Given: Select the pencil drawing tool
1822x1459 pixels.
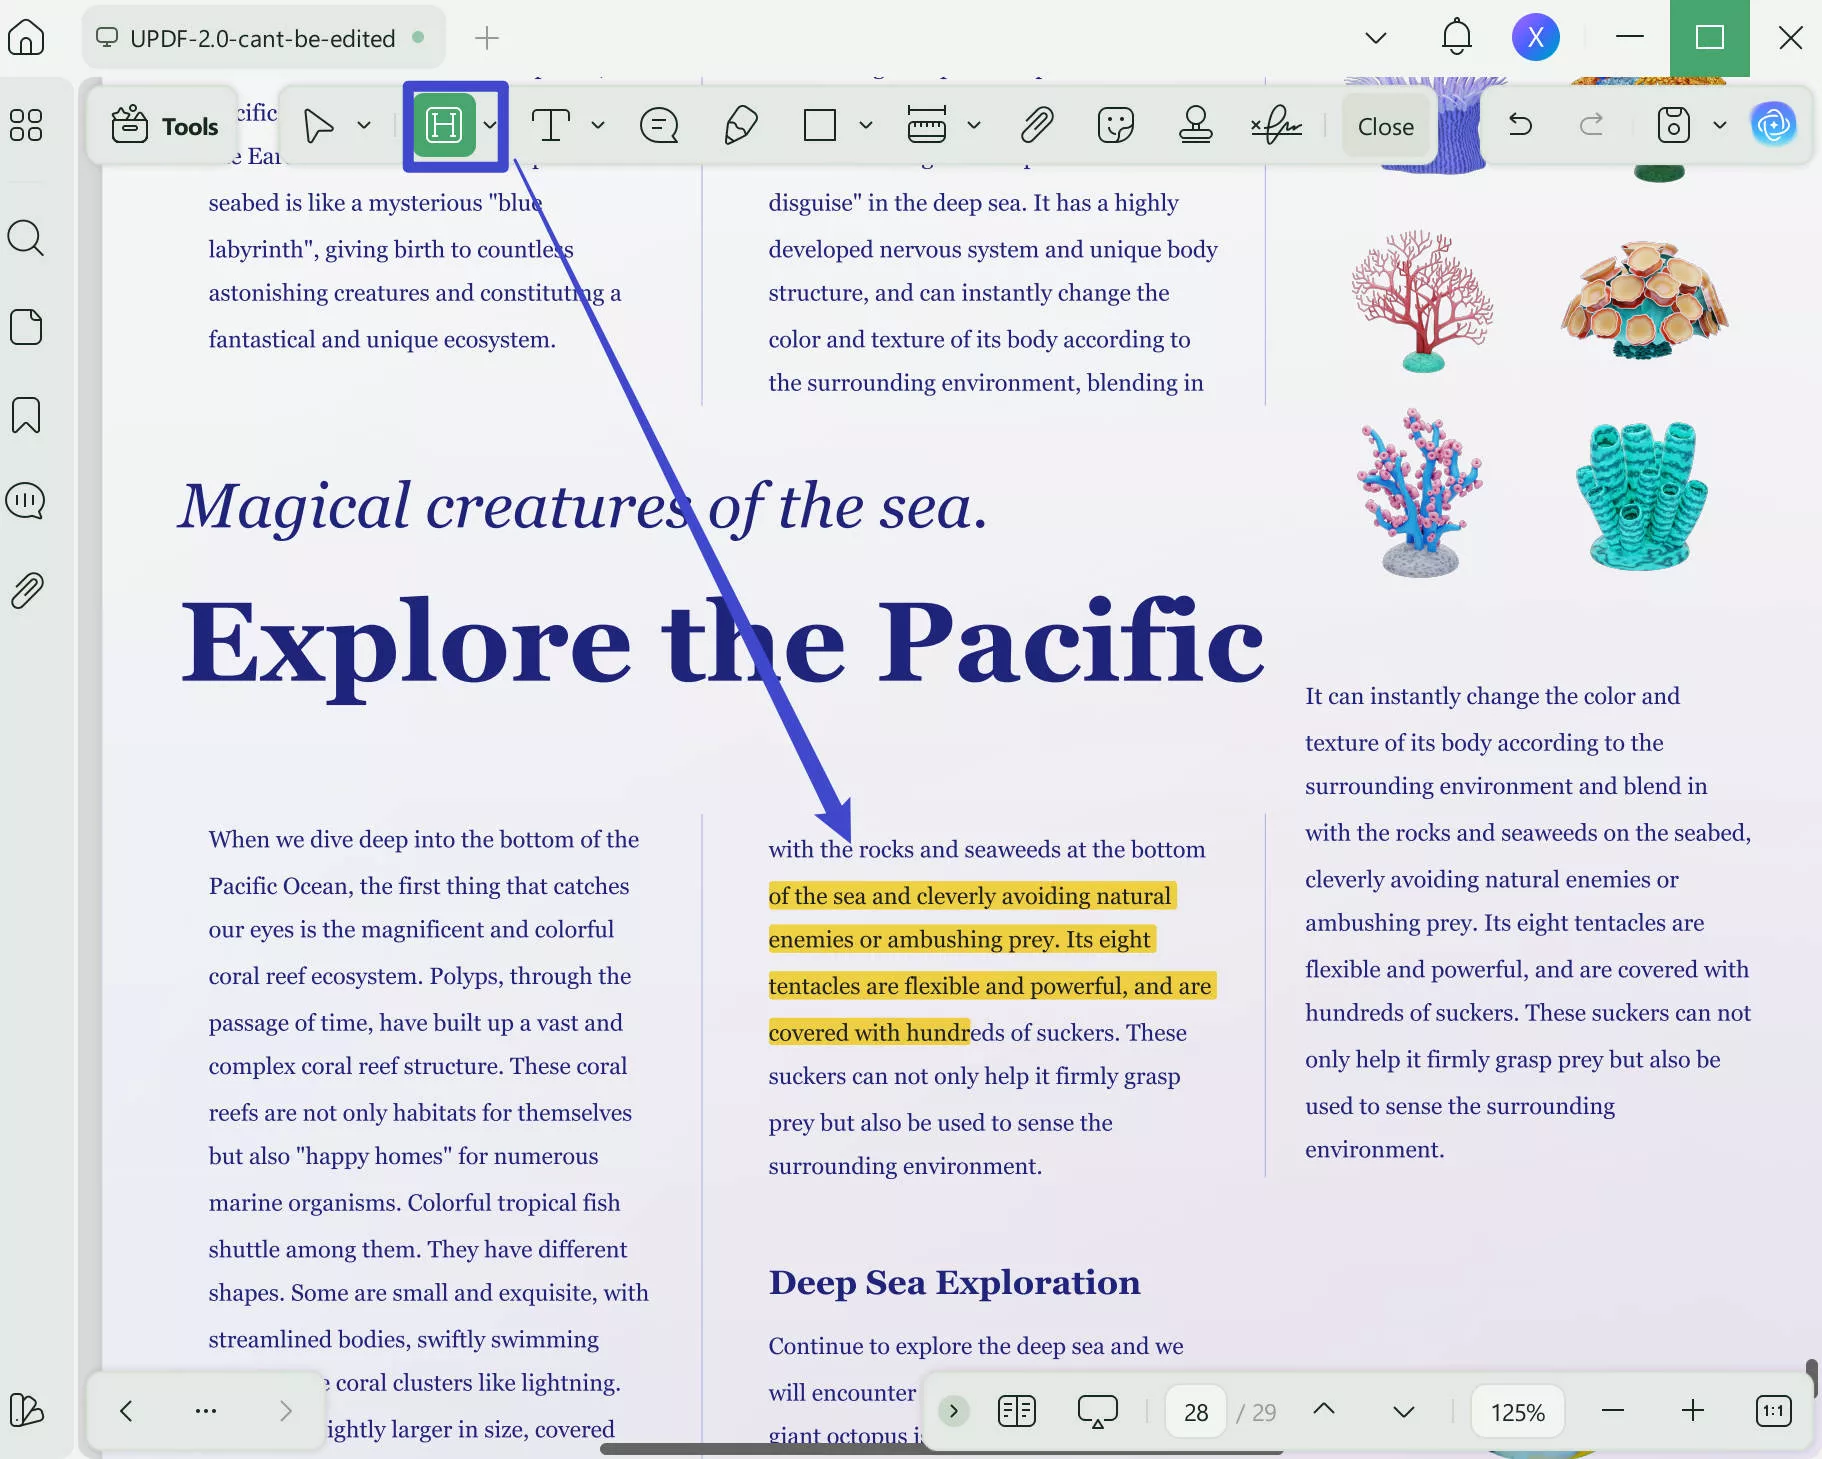Looking at the screenshot, I should coord(740,126).
